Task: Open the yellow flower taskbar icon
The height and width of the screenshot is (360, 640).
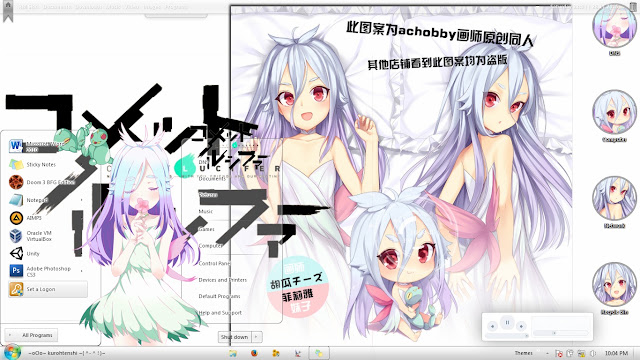Action: click(276, 353)
